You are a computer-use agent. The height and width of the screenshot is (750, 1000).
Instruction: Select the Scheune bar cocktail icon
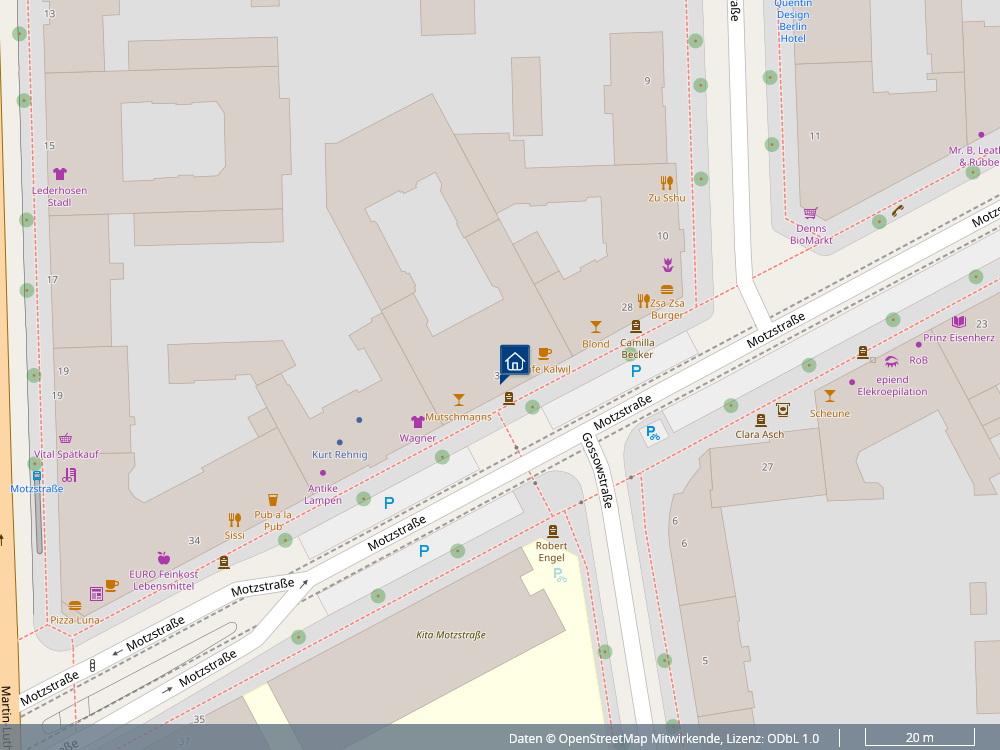(x=829, y=397)
